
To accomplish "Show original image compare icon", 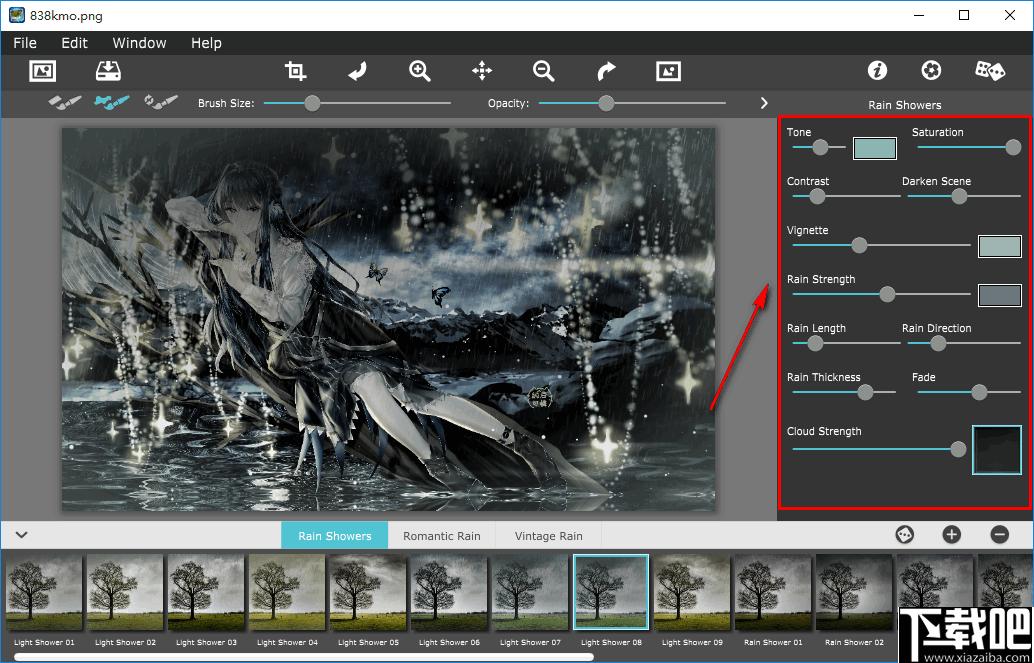I will point(668,71).
